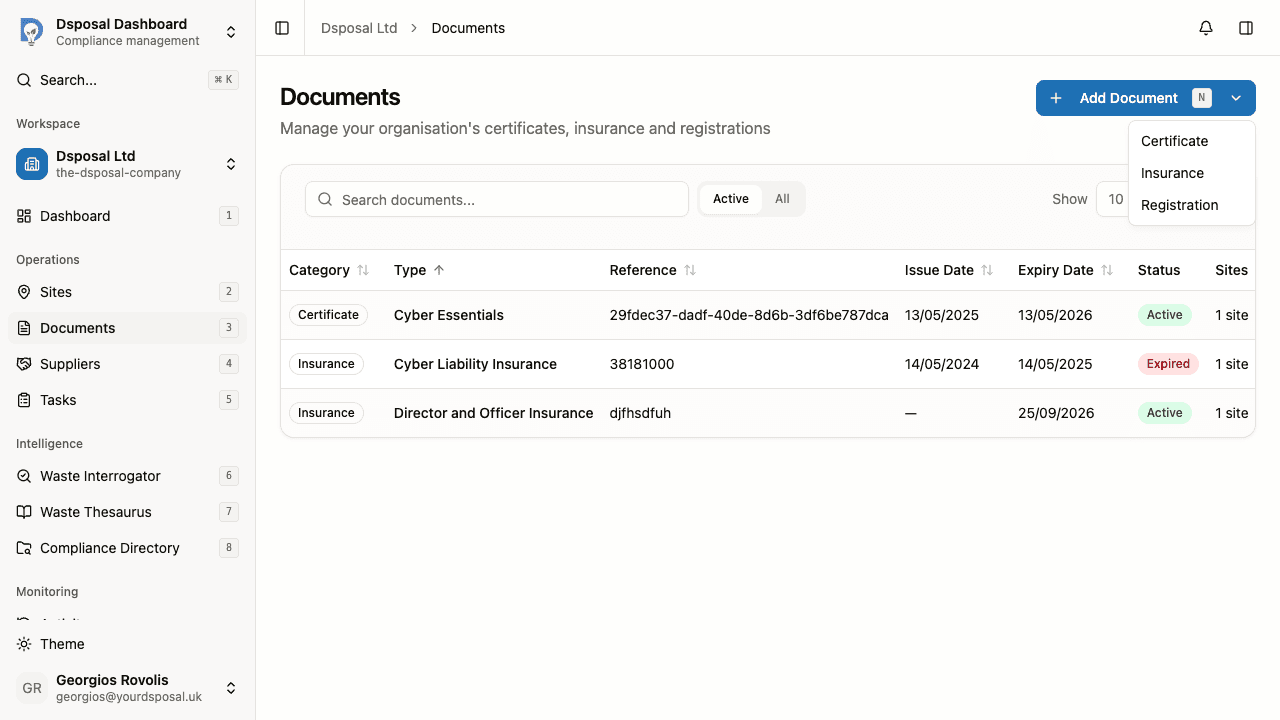
Task: Open the Tasks list
Action: click(x=58, y=400)
